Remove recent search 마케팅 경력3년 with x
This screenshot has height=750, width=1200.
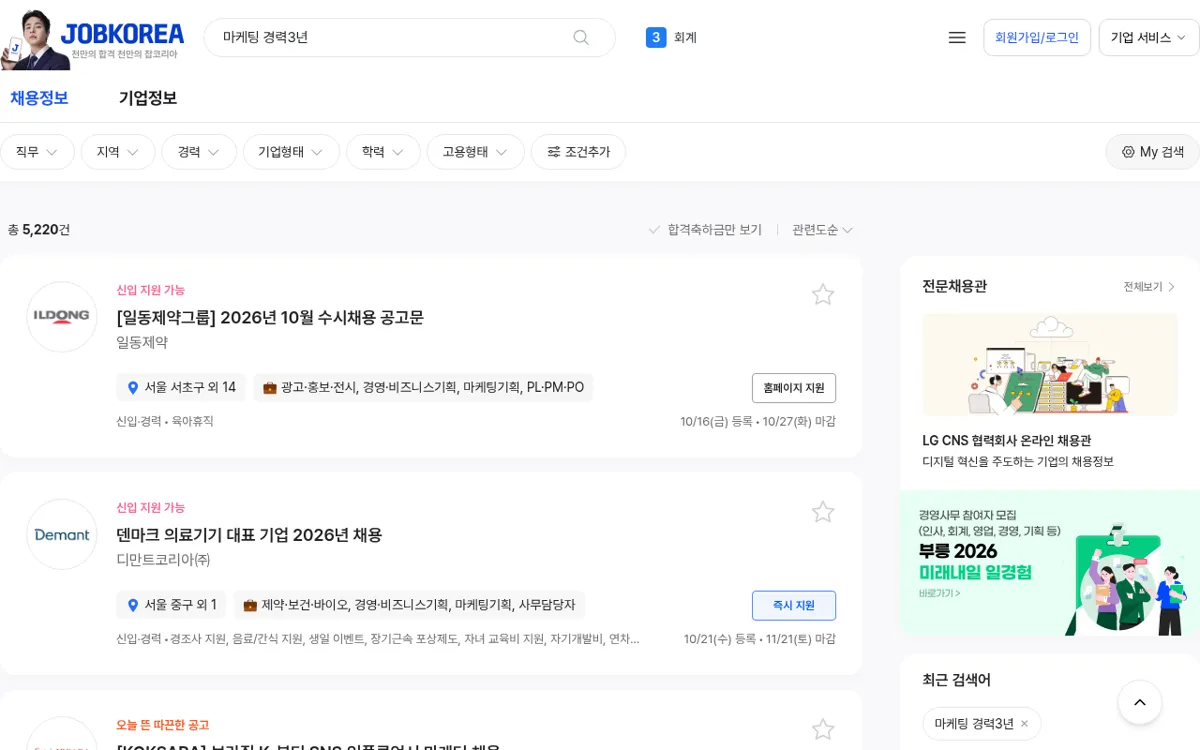1024,724
